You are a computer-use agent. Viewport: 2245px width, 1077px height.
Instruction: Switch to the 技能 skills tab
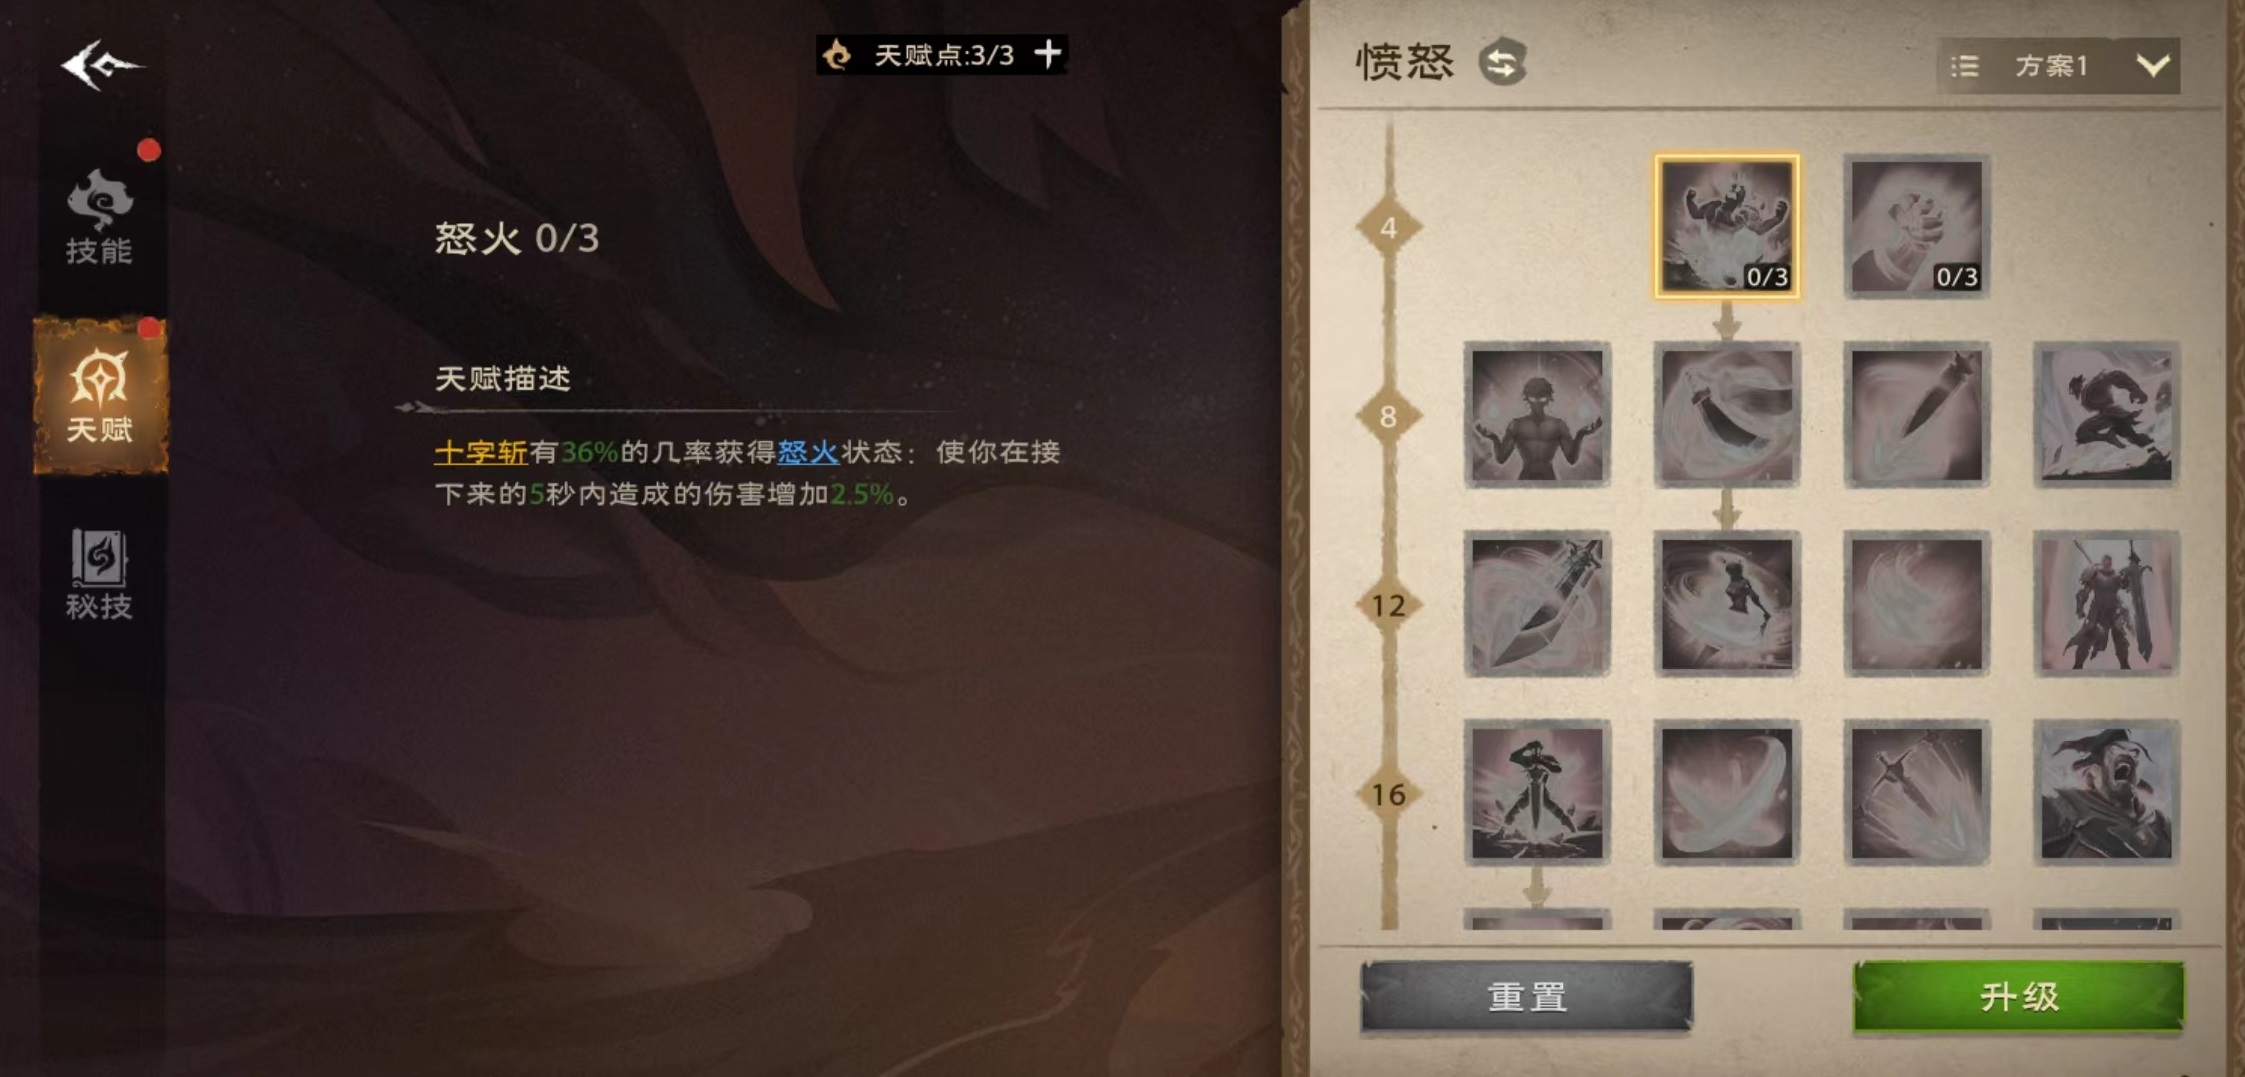99,217
